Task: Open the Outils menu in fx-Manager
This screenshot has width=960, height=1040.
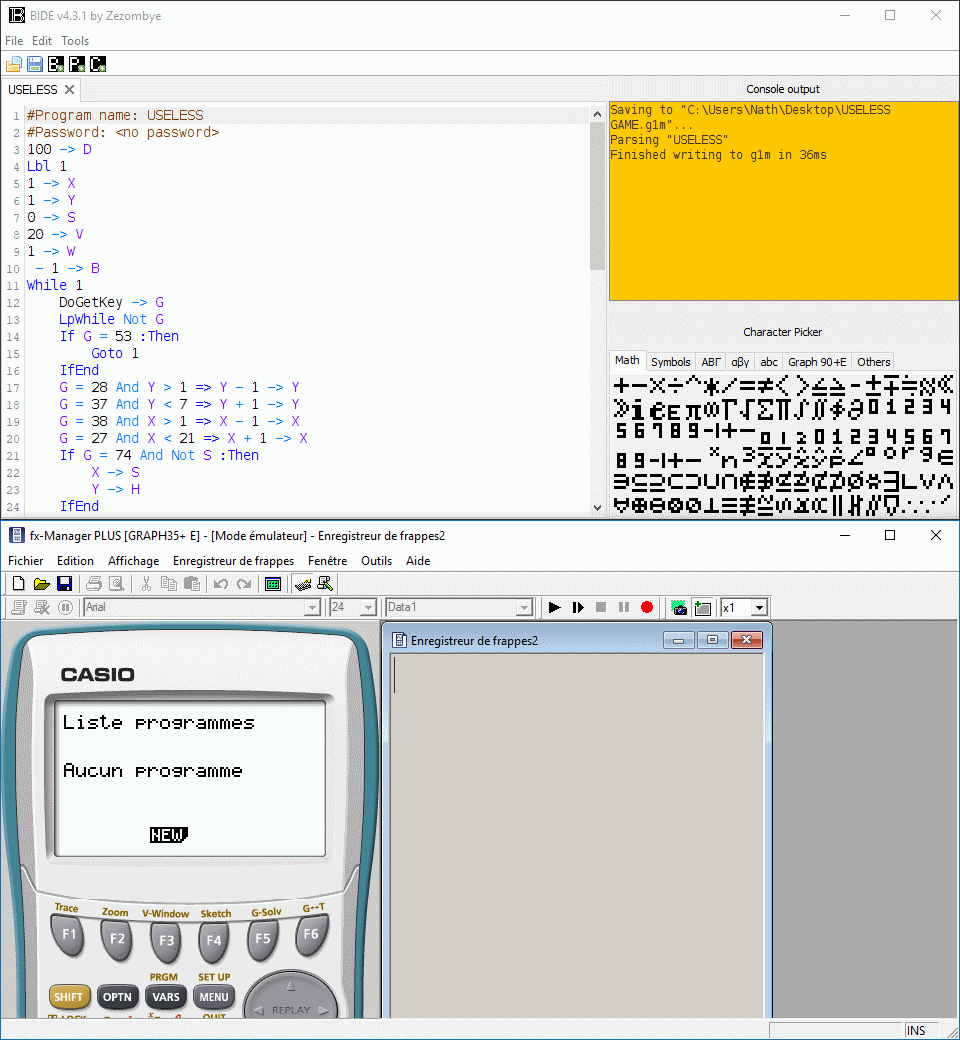Action: tap(376, 560)
